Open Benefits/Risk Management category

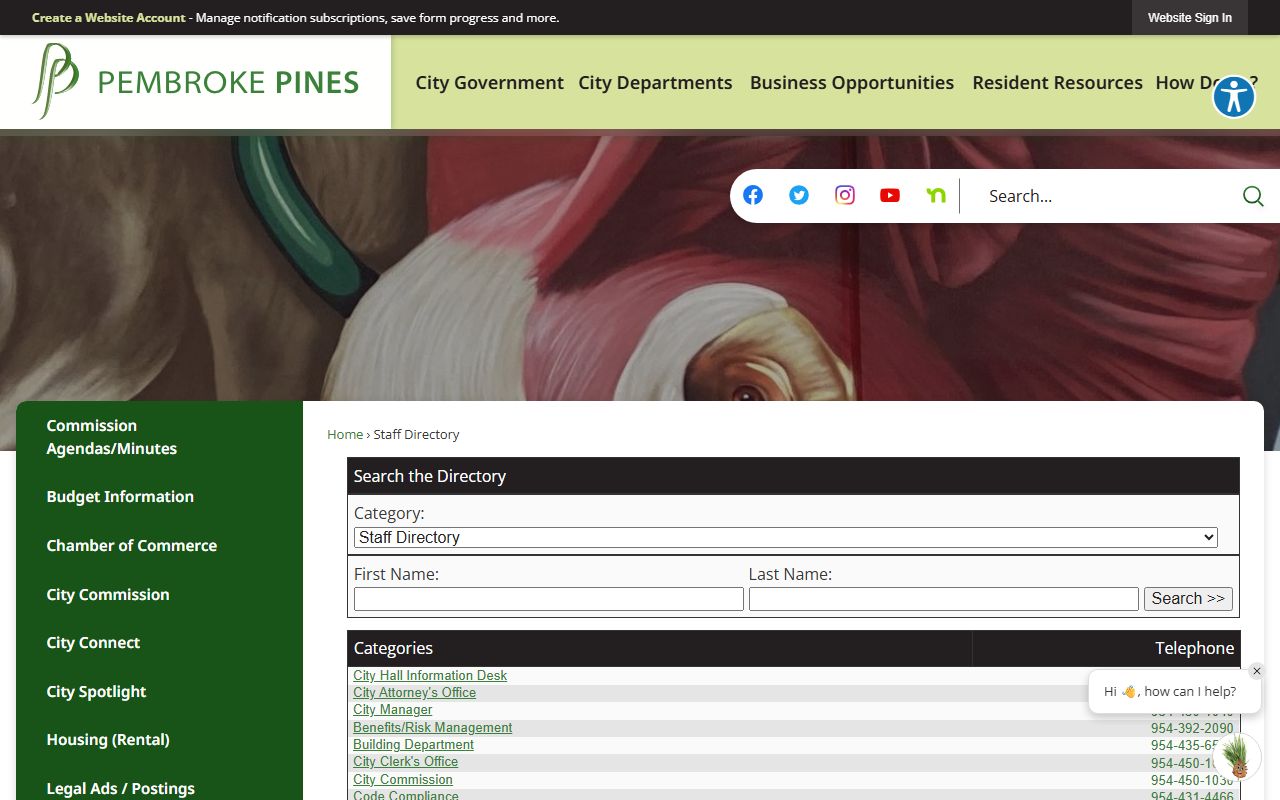[433, 728]
